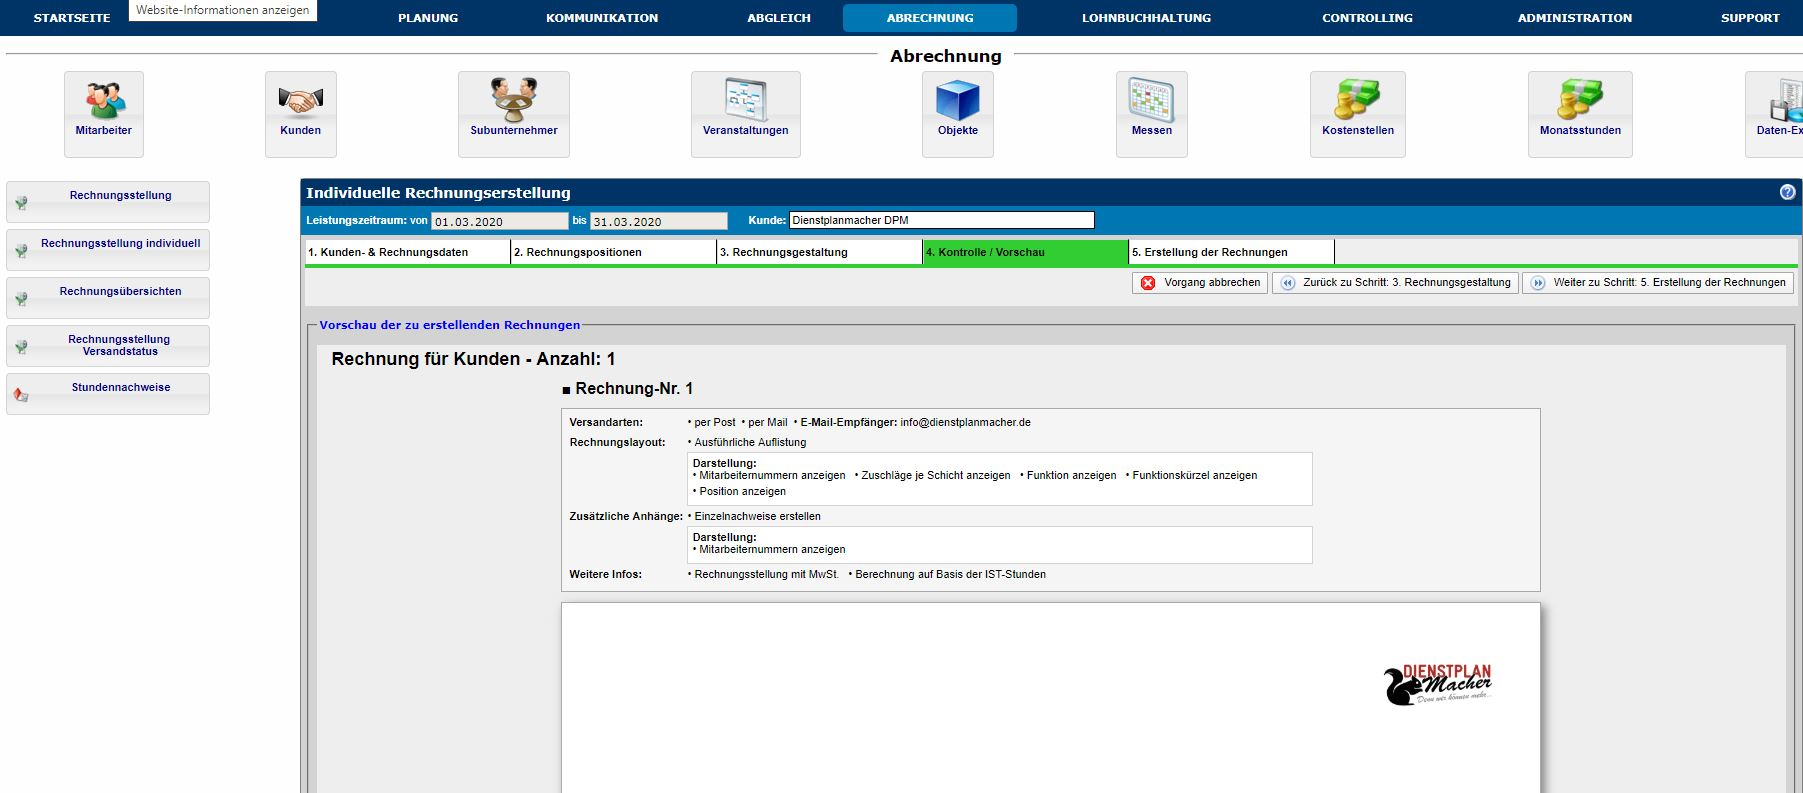Click the Kunde input field
1803x793 pixels.
point(941,221)
